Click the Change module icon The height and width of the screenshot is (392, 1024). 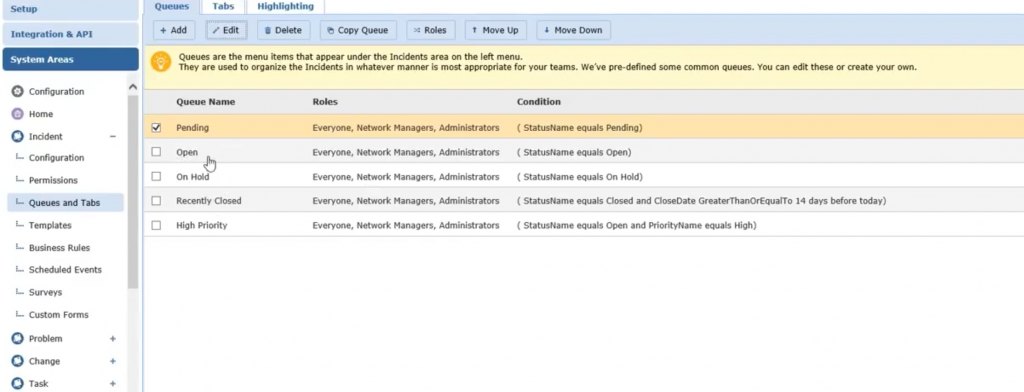[18, 361]
